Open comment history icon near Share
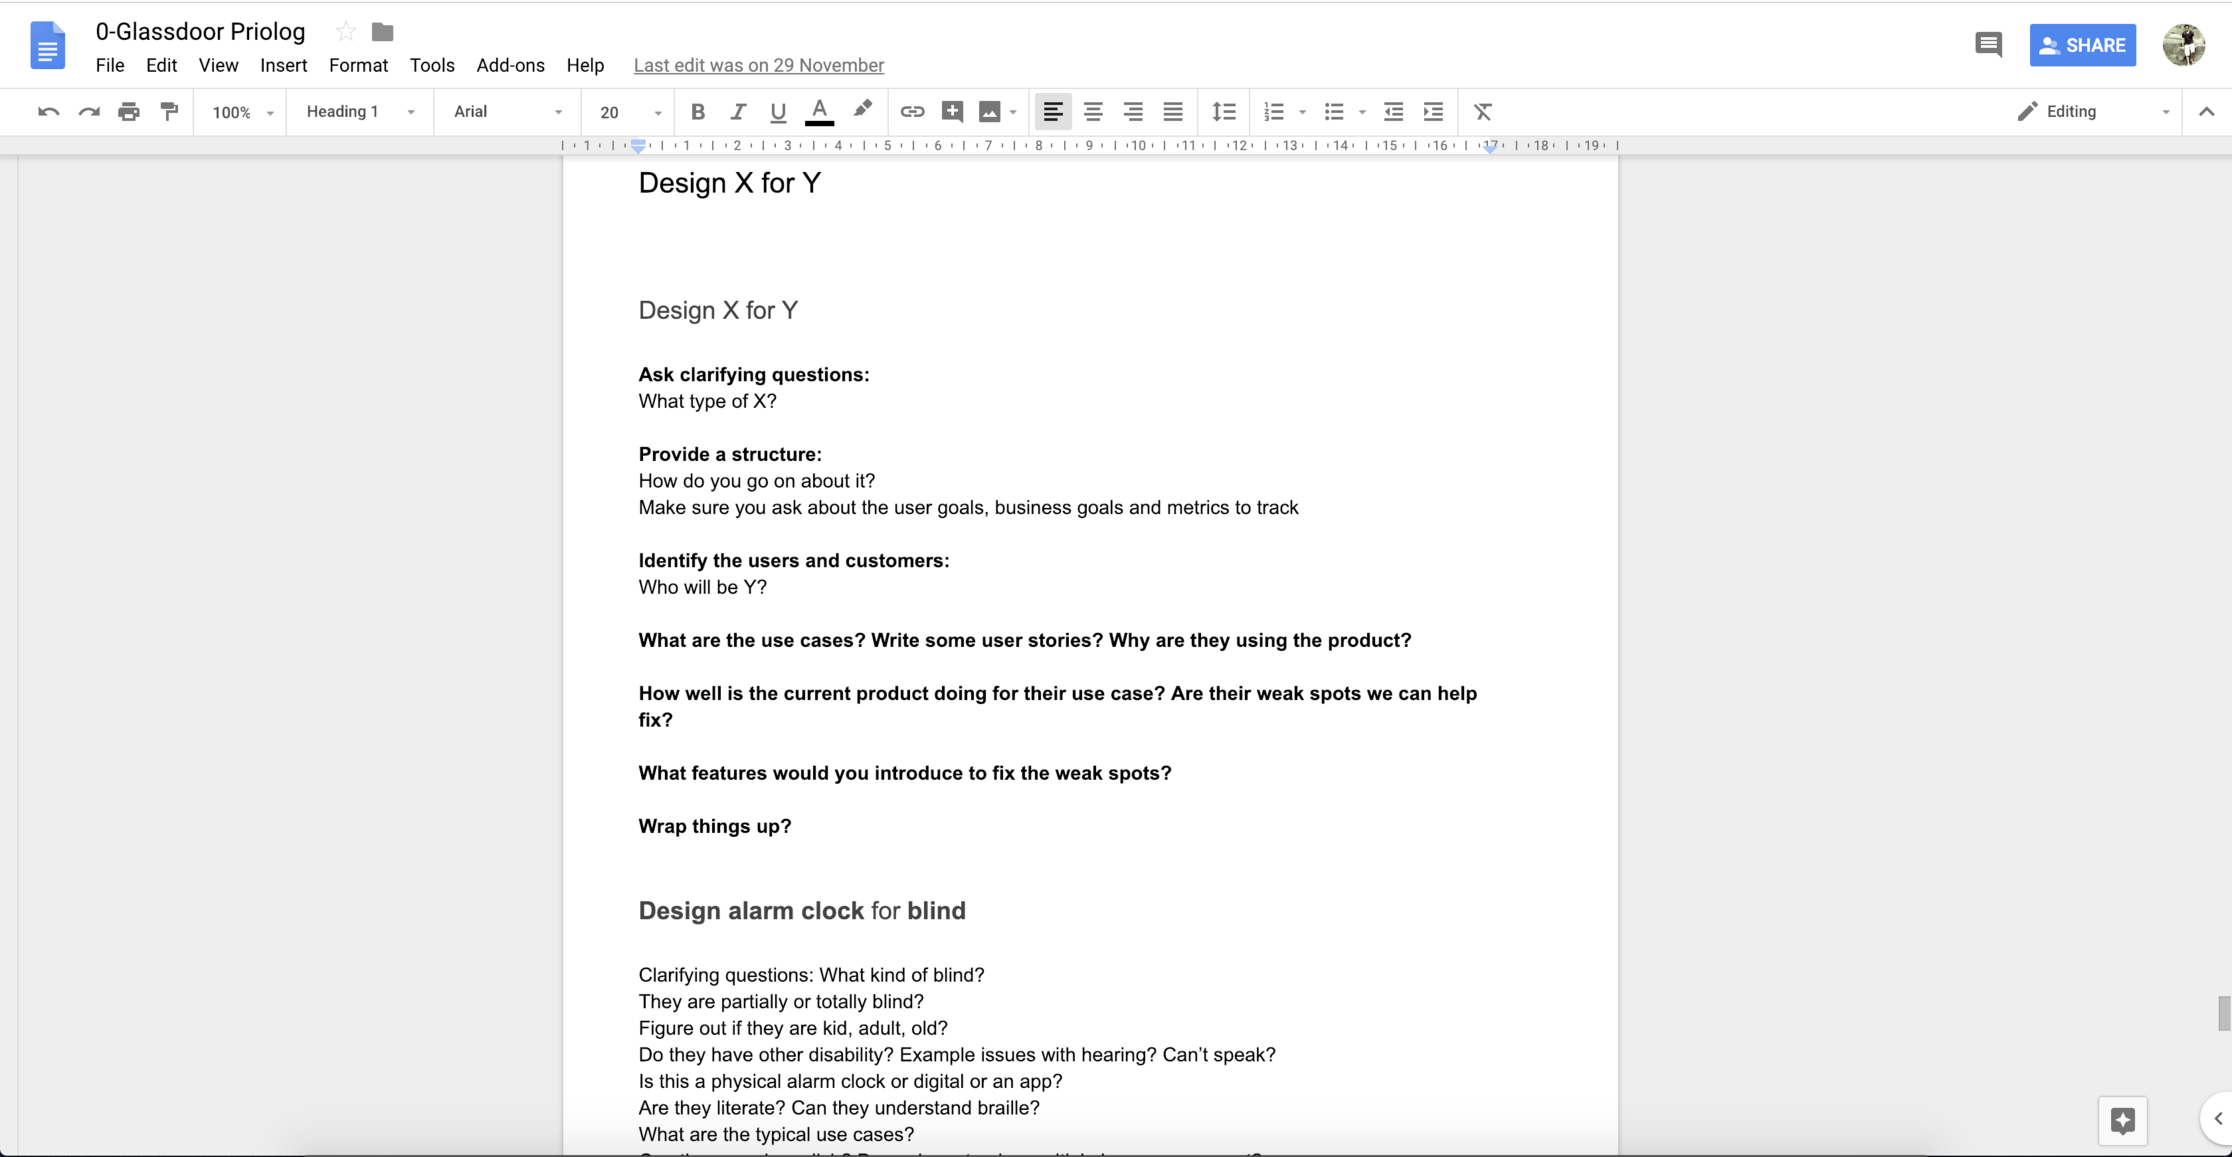The width and height of the screenshot is (2232, 1157). click(1988, 45)
